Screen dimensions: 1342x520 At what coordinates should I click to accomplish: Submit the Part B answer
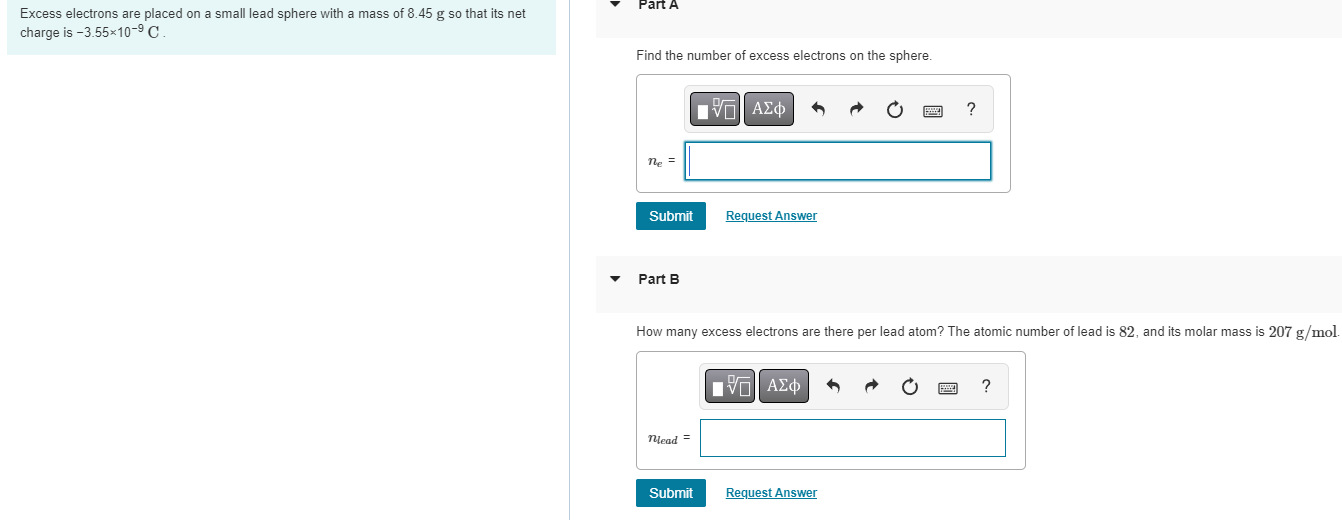point(671,493)
